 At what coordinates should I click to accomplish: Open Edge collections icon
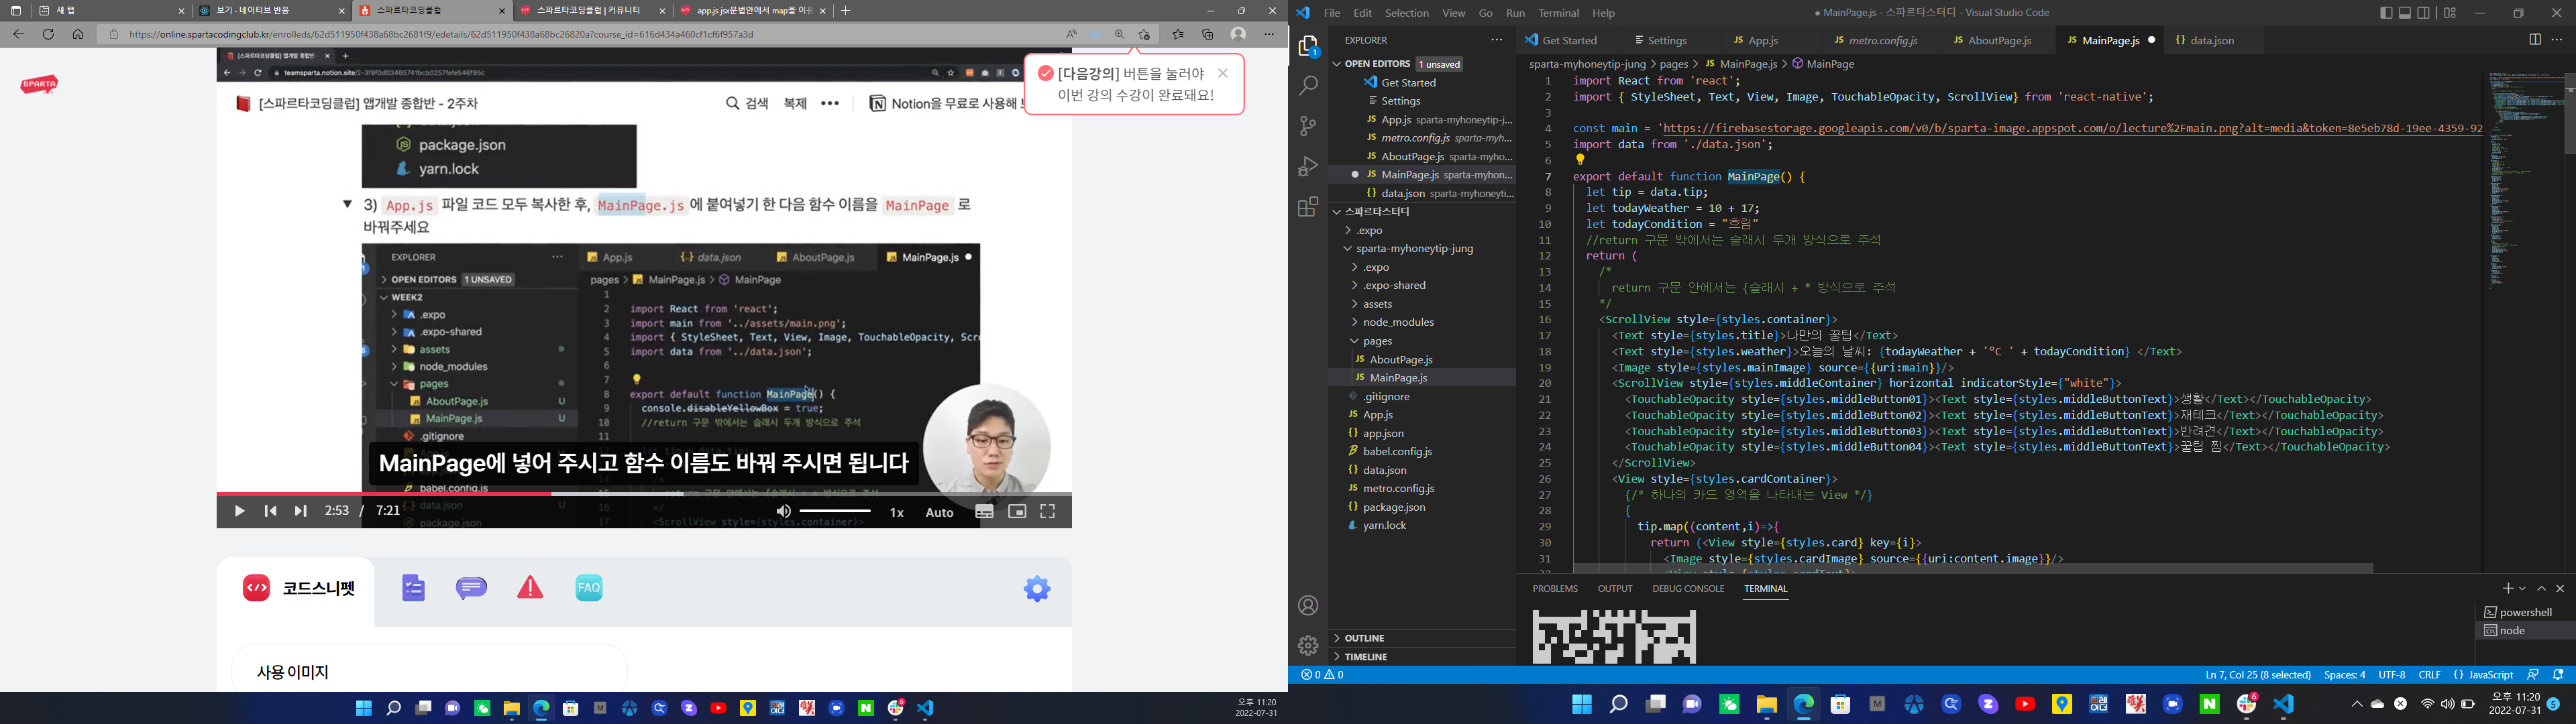(x=1208, y=34)
